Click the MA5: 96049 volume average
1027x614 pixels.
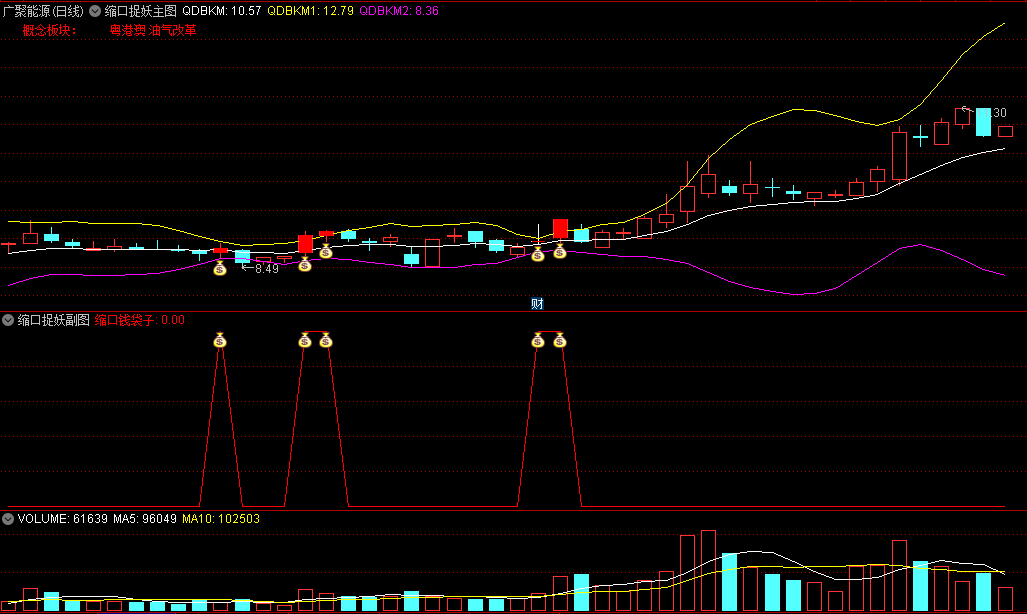(x=145, y=519)
